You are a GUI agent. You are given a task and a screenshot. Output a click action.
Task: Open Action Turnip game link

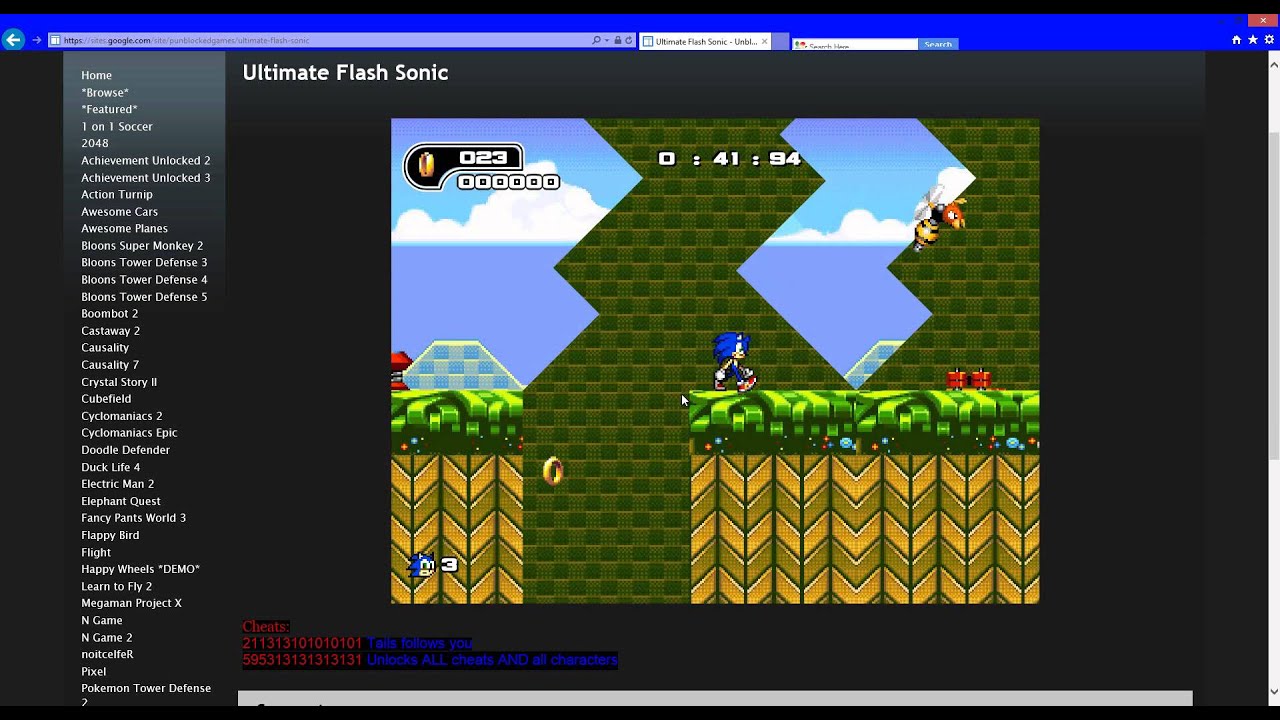(x=117, y=194)
